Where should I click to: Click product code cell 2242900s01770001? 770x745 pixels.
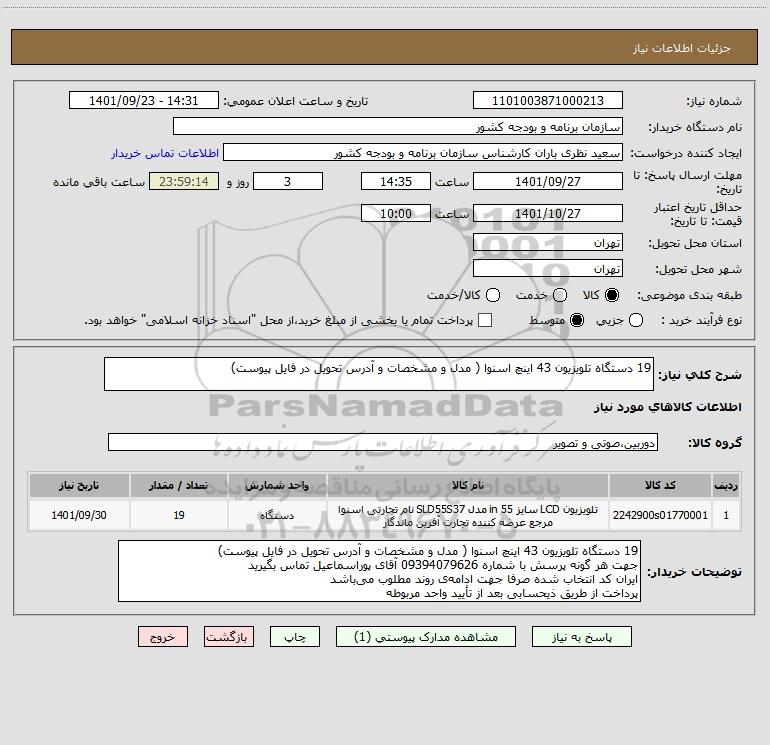(660, 515)
